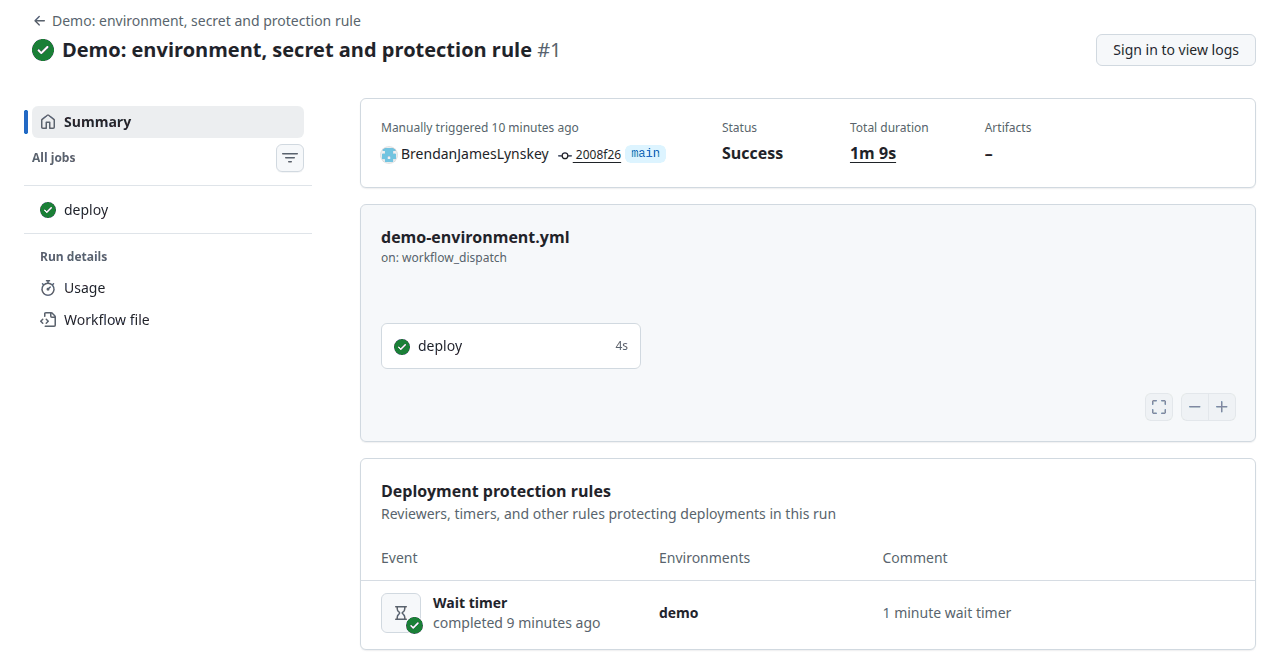Zoom out the workflow graph
The width and height of the screenshot is (1280, 660).
pos(1195,407)
